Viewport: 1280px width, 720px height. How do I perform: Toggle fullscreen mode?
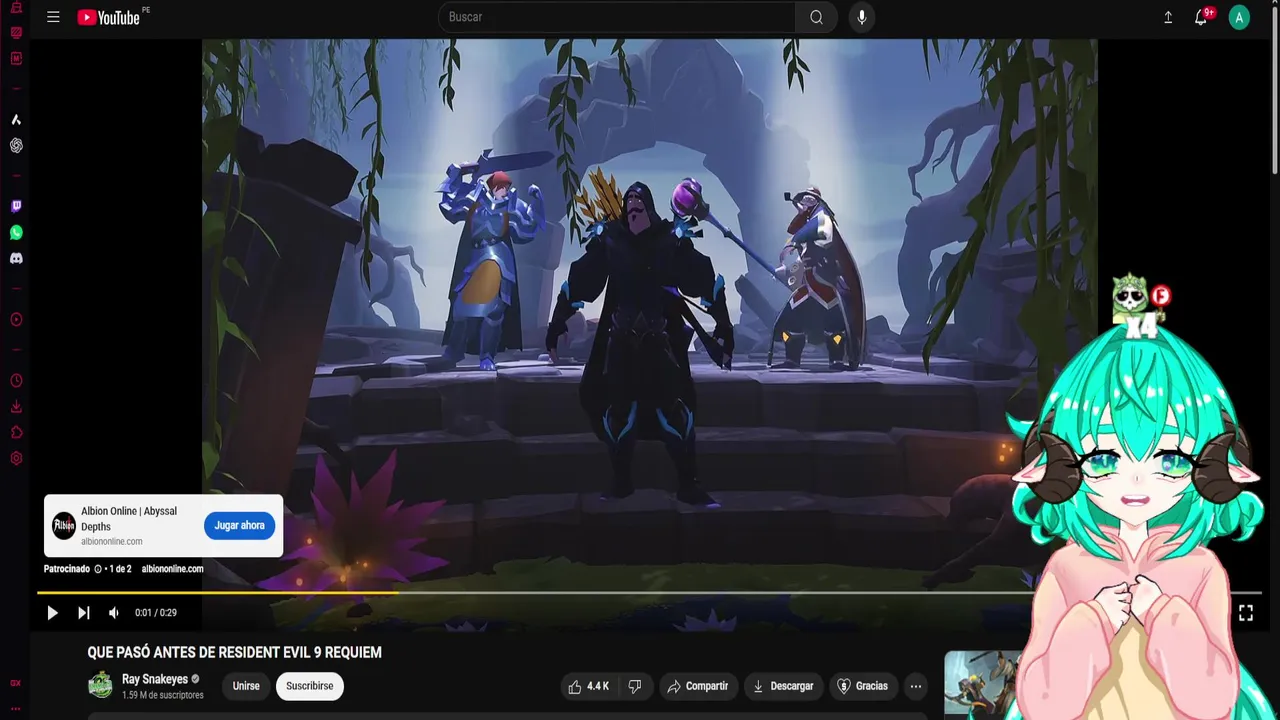[1246, 613]
